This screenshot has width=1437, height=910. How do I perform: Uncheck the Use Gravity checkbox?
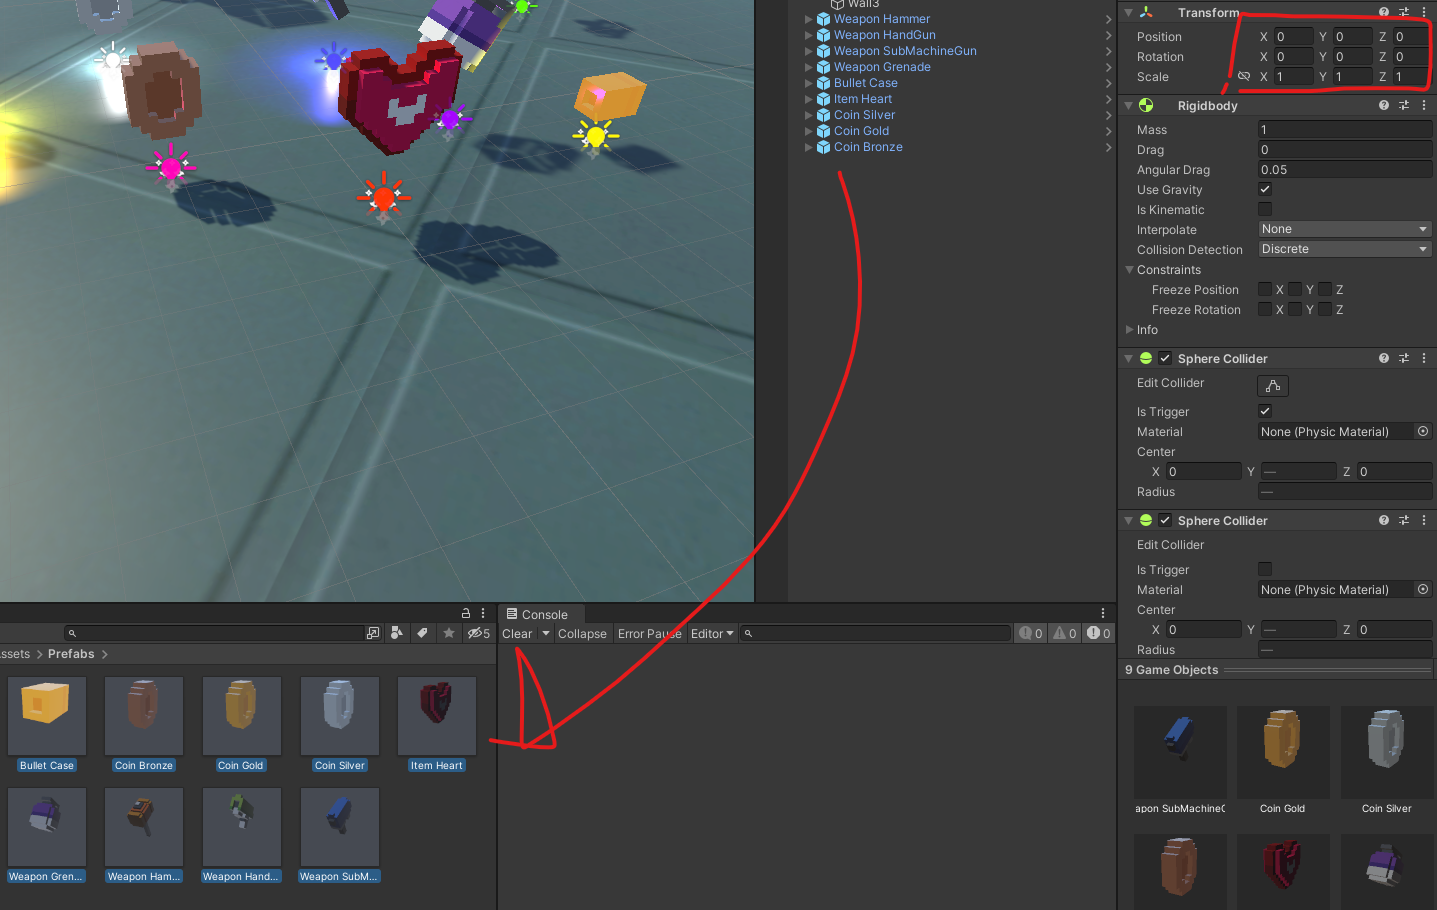click(1265, 189)
